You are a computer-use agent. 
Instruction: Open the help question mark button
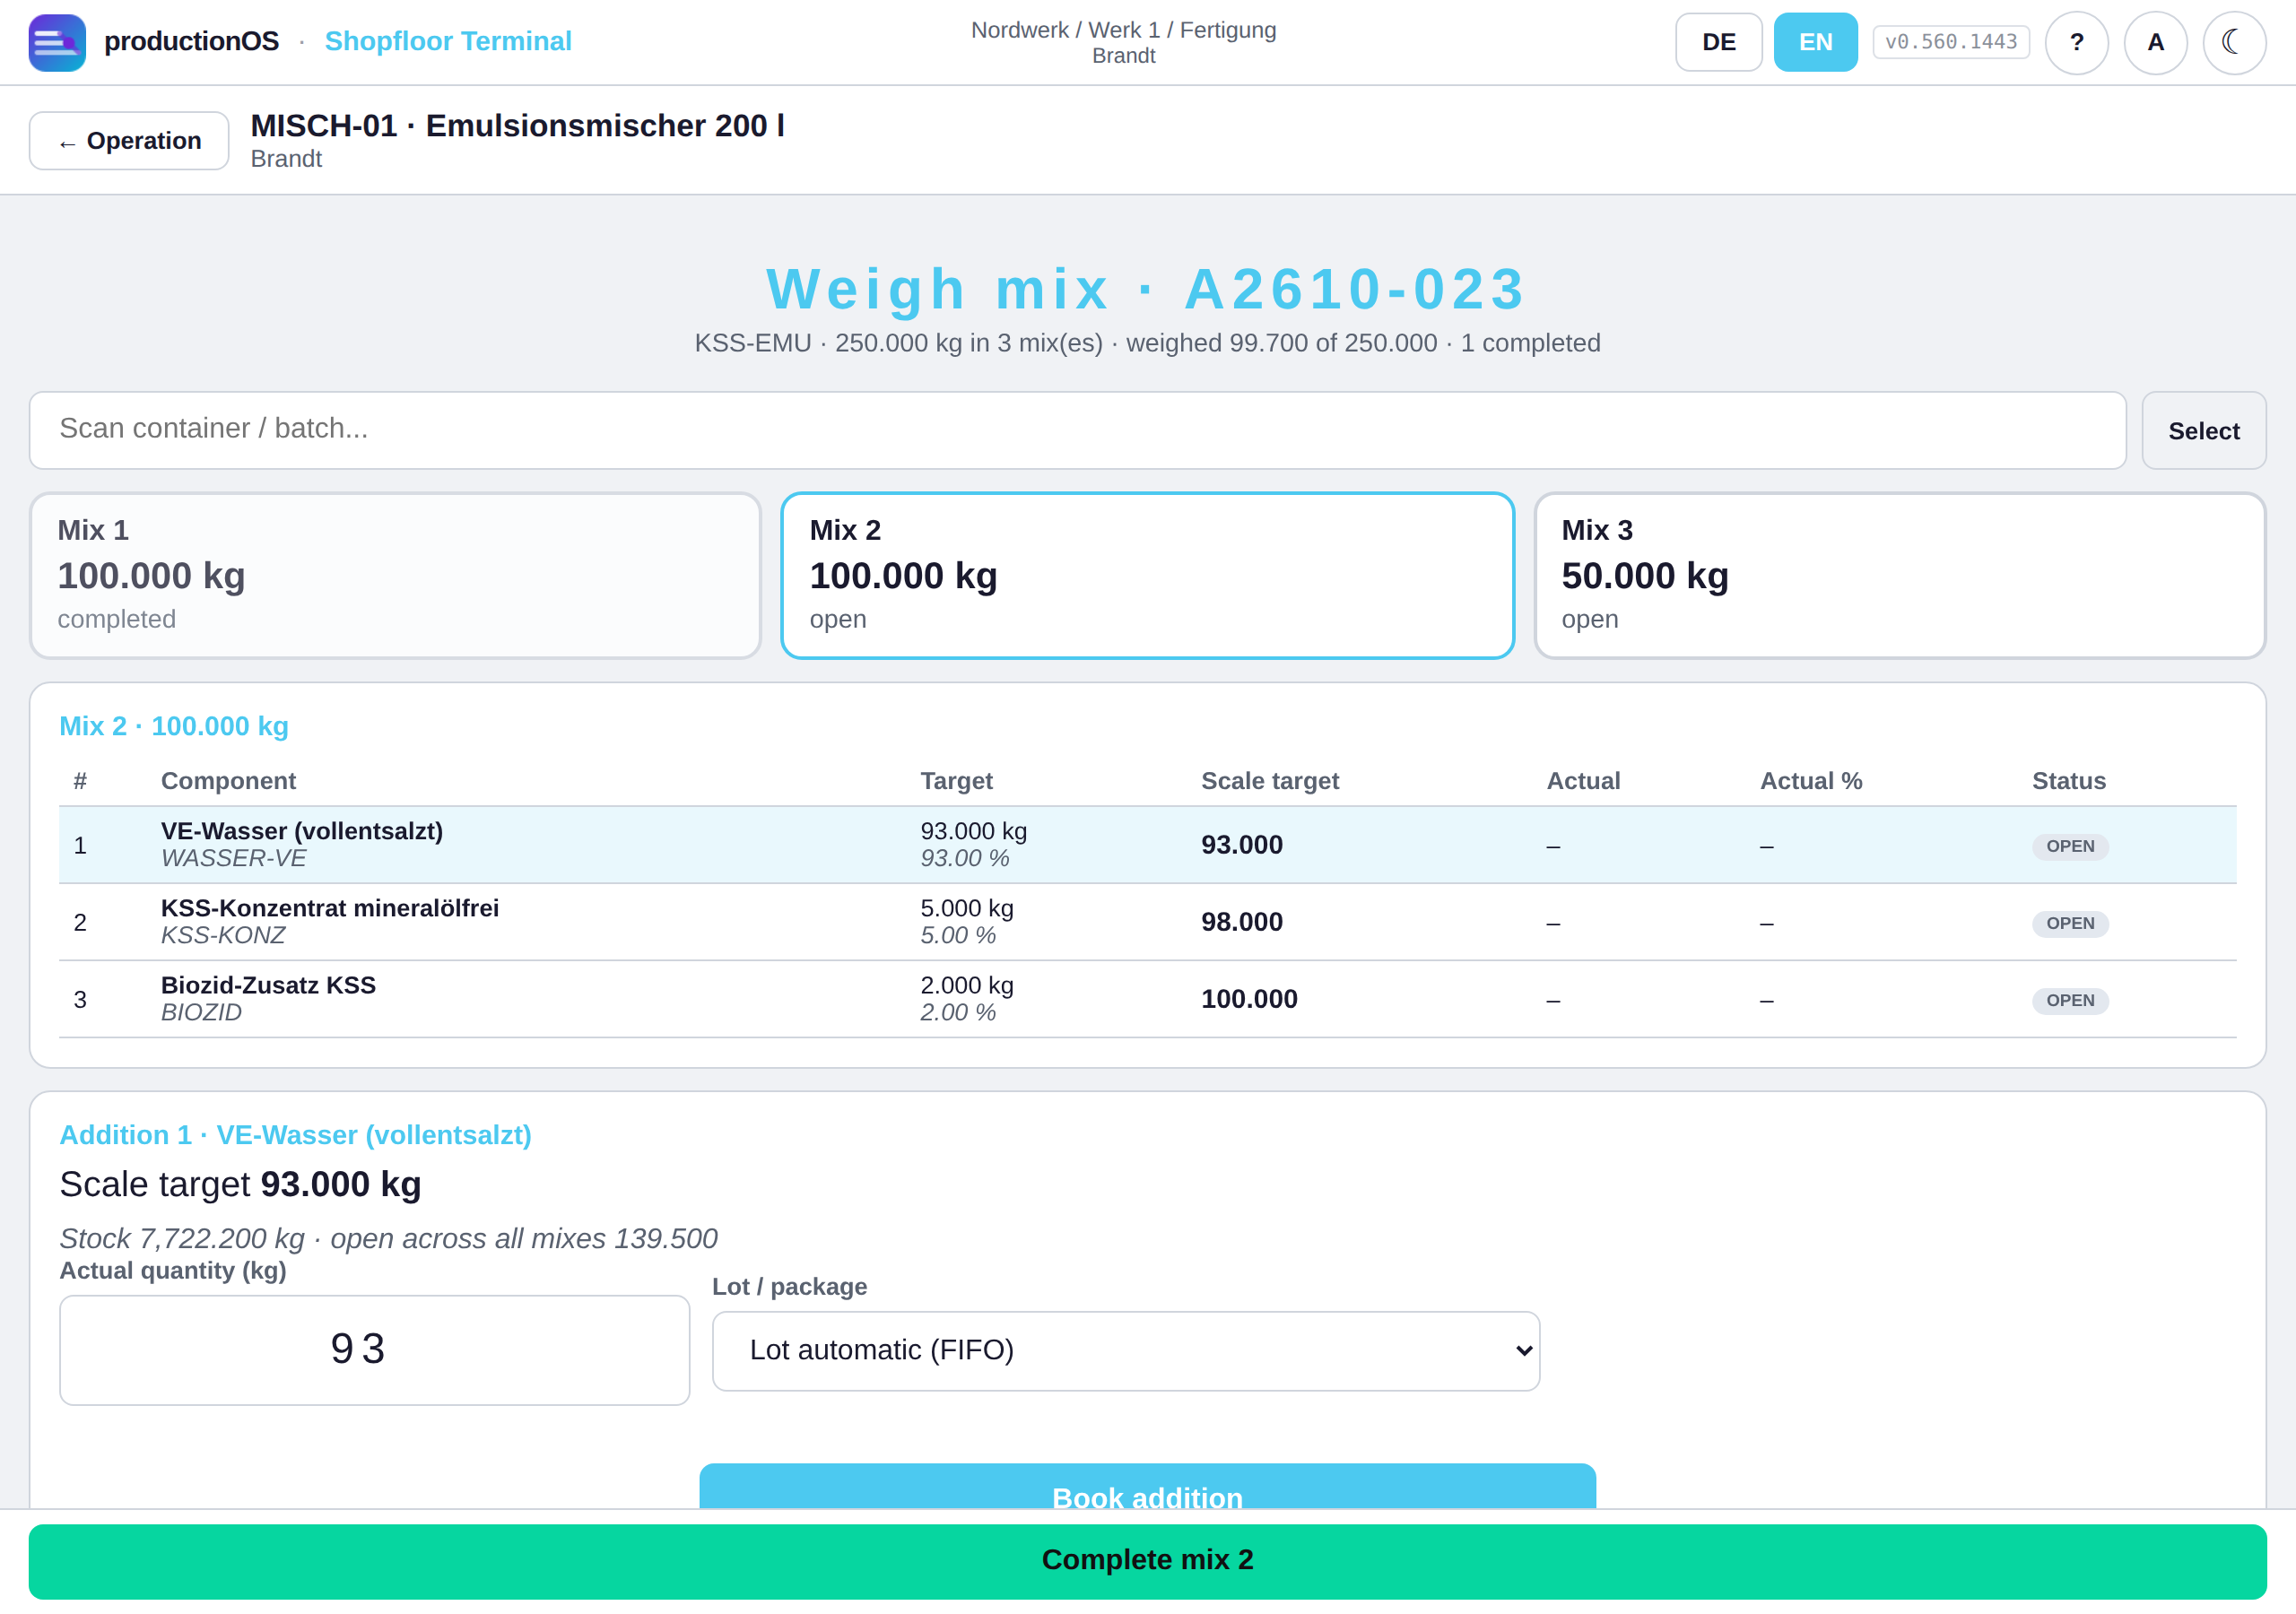point(2076,42)
